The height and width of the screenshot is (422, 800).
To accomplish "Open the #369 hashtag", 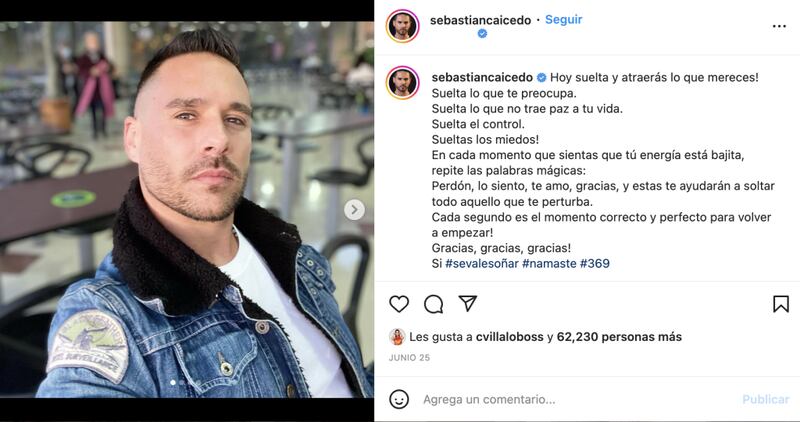I will click(x=595, y=264).
